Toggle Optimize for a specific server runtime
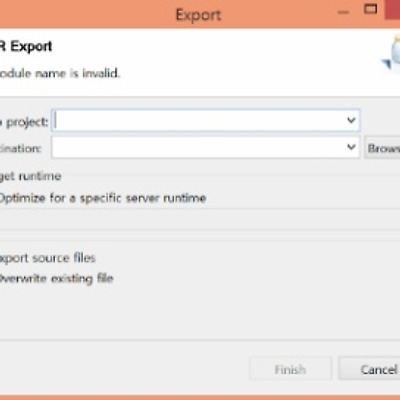This screenshot has height=400, width=400. pyautogui.click(x=102, y=198)
